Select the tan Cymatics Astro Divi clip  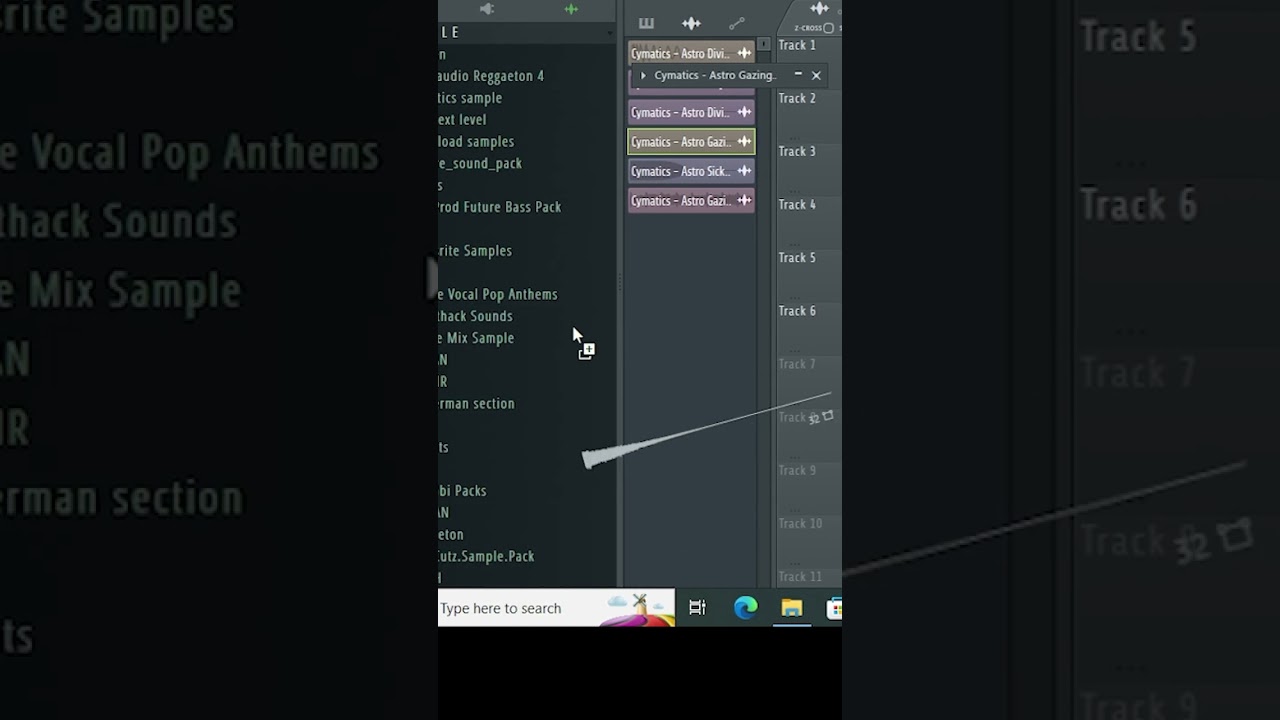click(x=691, y=53)
